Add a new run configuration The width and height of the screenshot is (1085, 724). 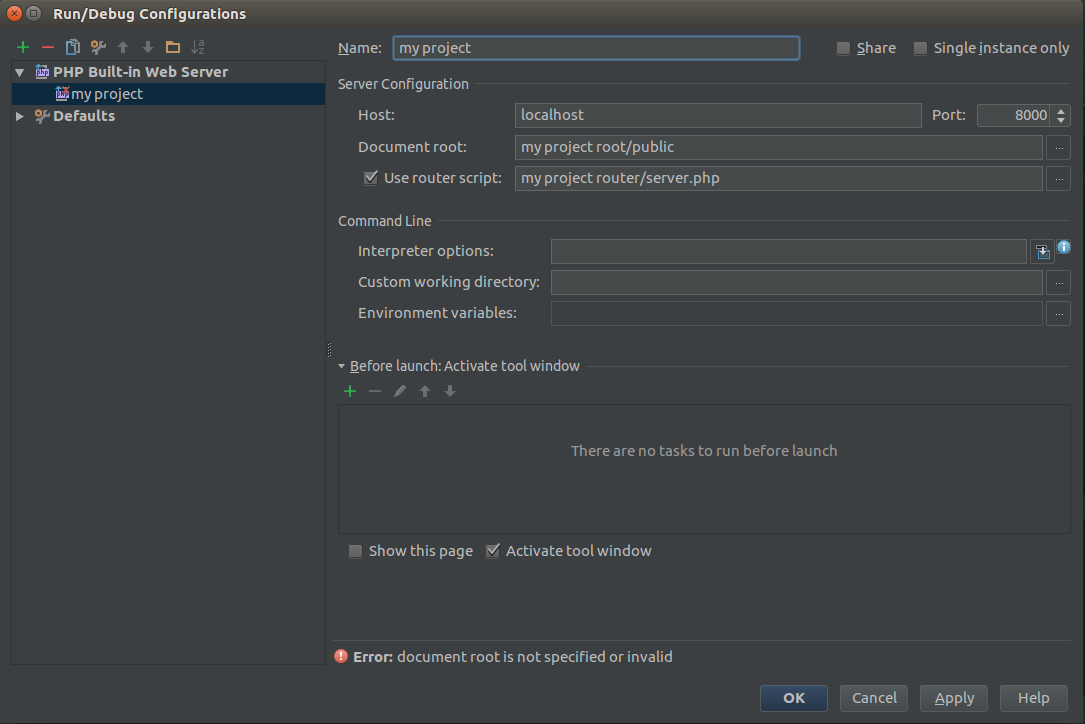[x=23, y=47]
